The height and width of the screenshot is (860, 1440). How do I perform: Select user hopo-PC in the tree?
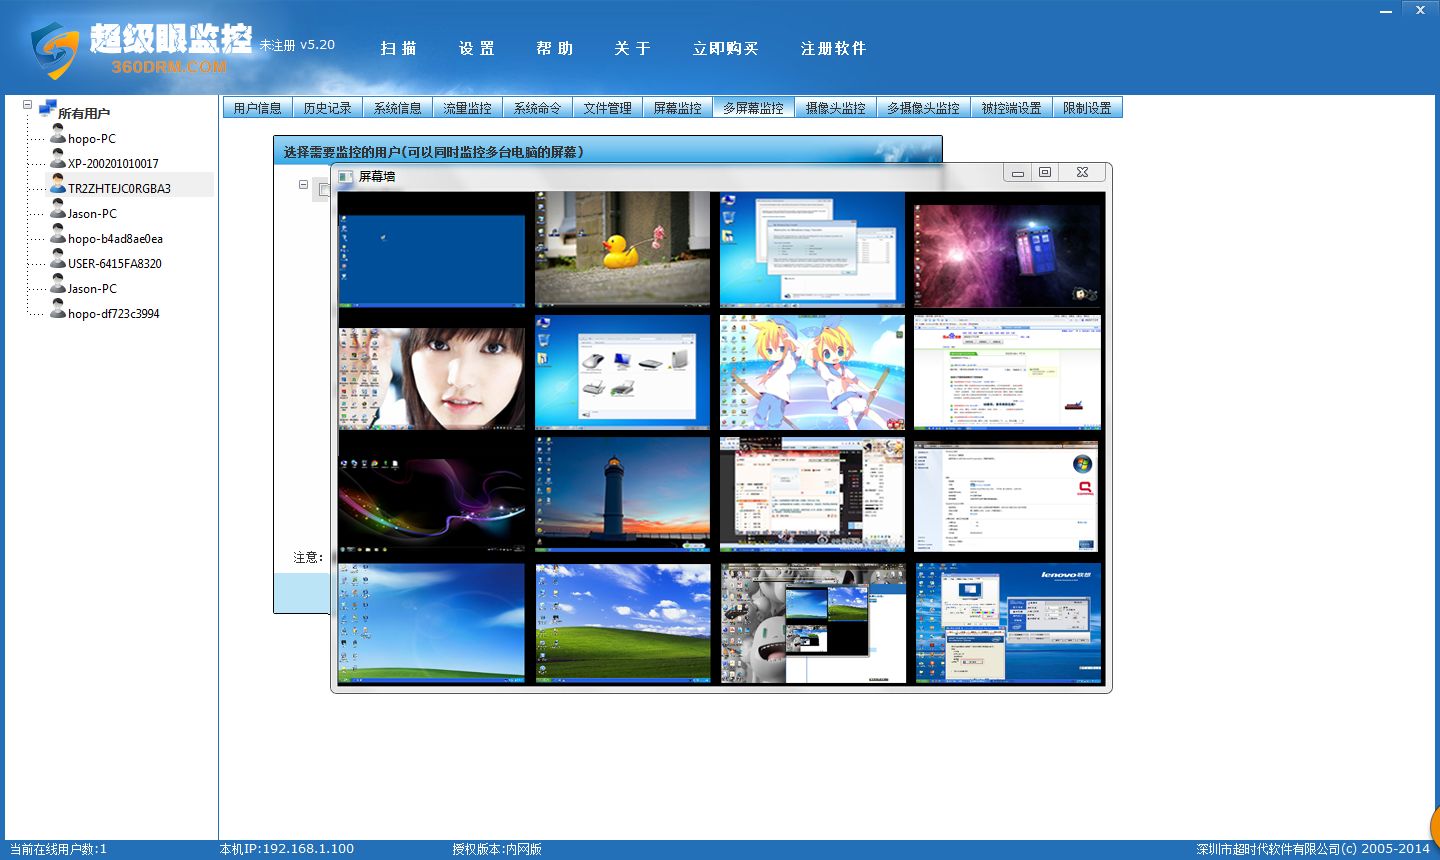tap(92, 139)
